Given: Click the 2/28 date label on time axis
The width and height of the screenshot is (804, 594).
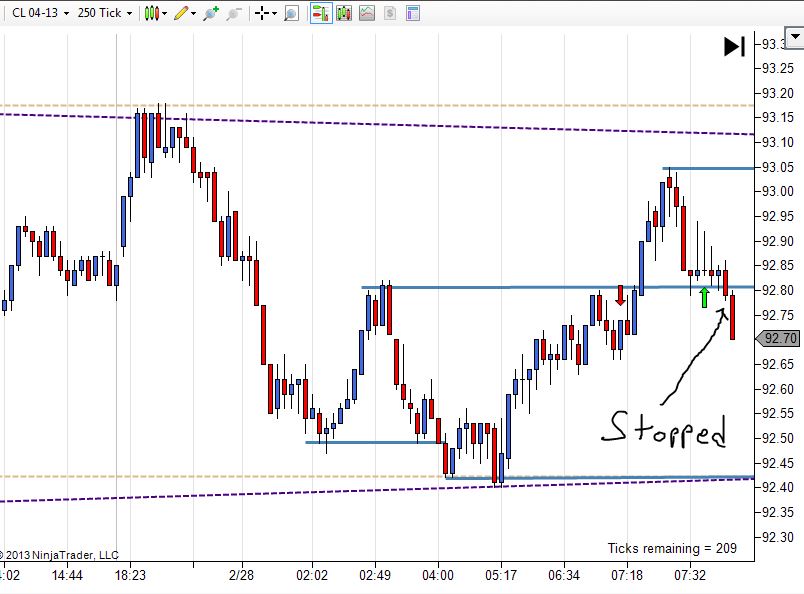Looking at the screenshot, I should pos(241,575).
